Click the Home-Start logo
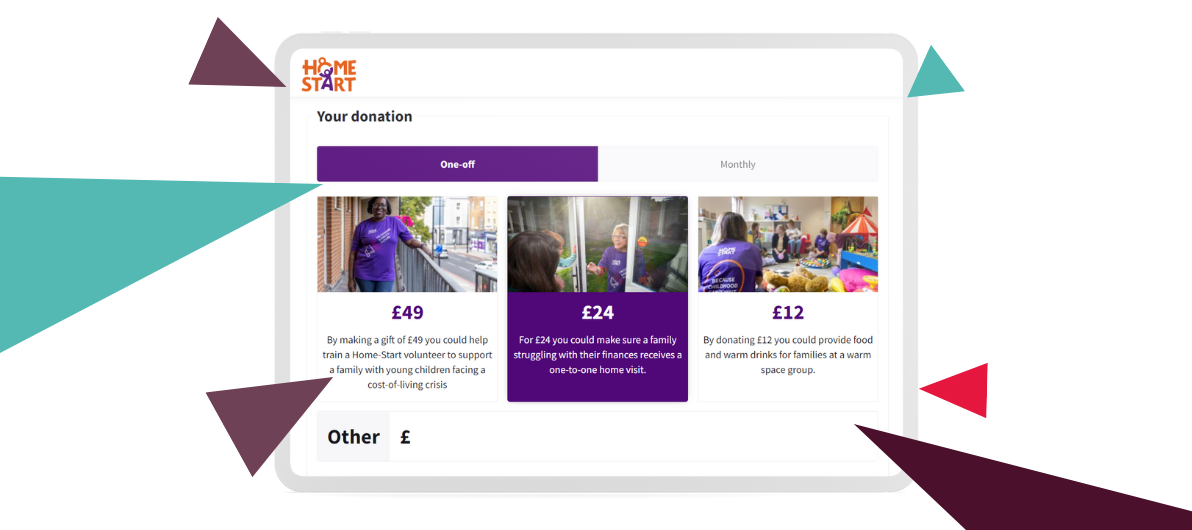This screenshot has height=530, width=1192. coord(328,75)
